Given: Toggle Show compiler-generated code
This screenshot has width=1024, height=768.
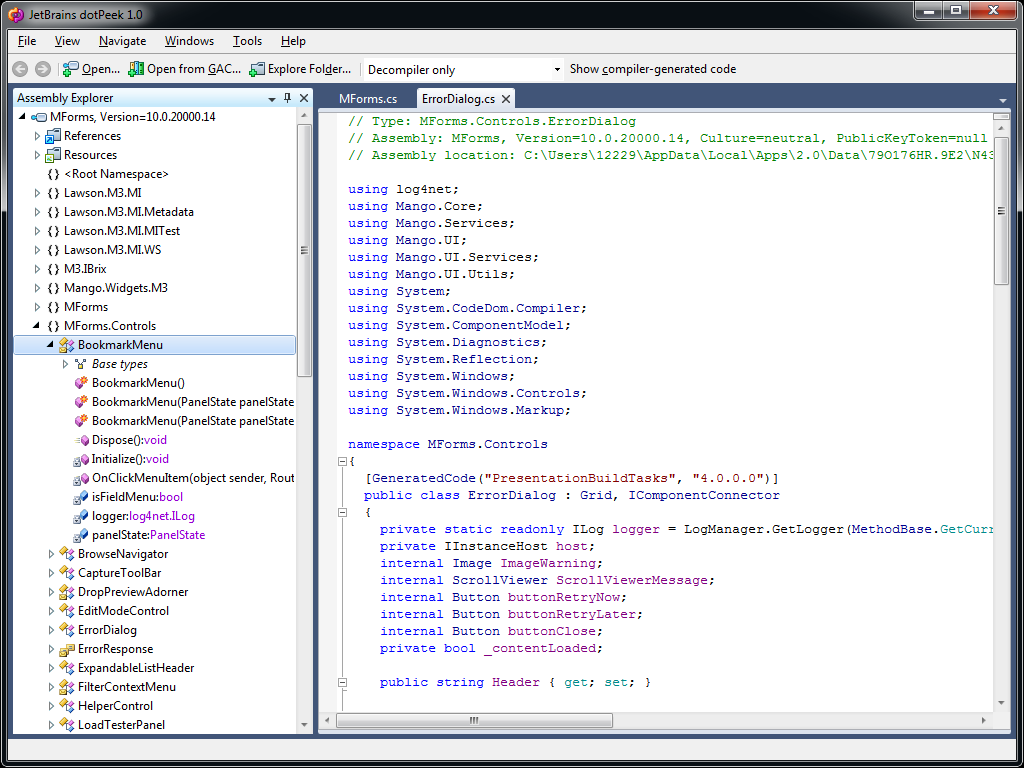Looking at the screenshot, I should coord(652,69).
